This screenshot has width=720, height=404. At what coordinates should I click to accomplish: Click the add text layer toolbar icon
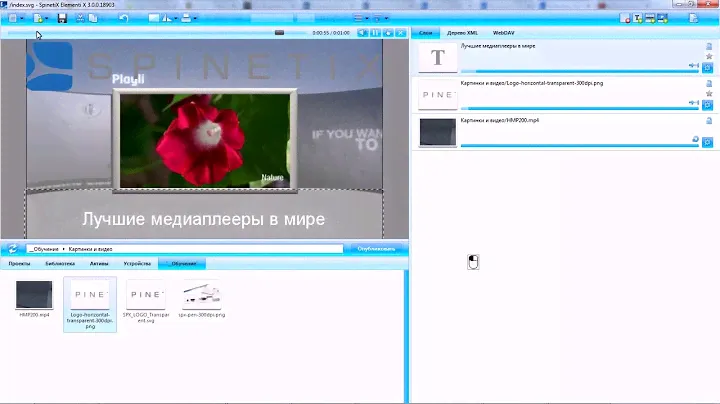637,18
